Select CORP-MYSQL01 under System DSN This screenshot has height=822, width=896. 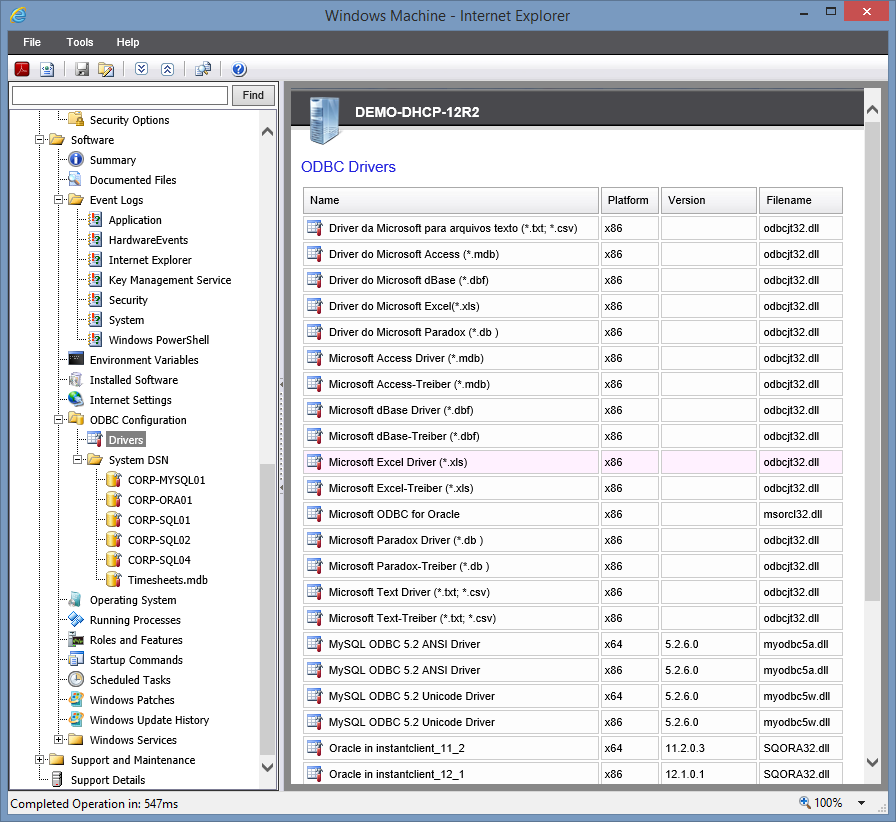tap(166, 480)
